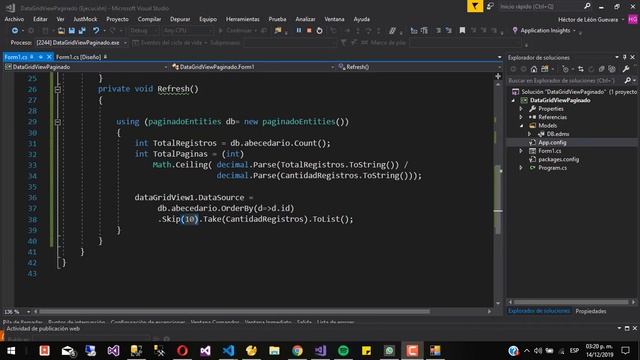Collapse the Refresh() method outlining box at line 26
The image size is (640, 360).
click(x=58, y=89)
